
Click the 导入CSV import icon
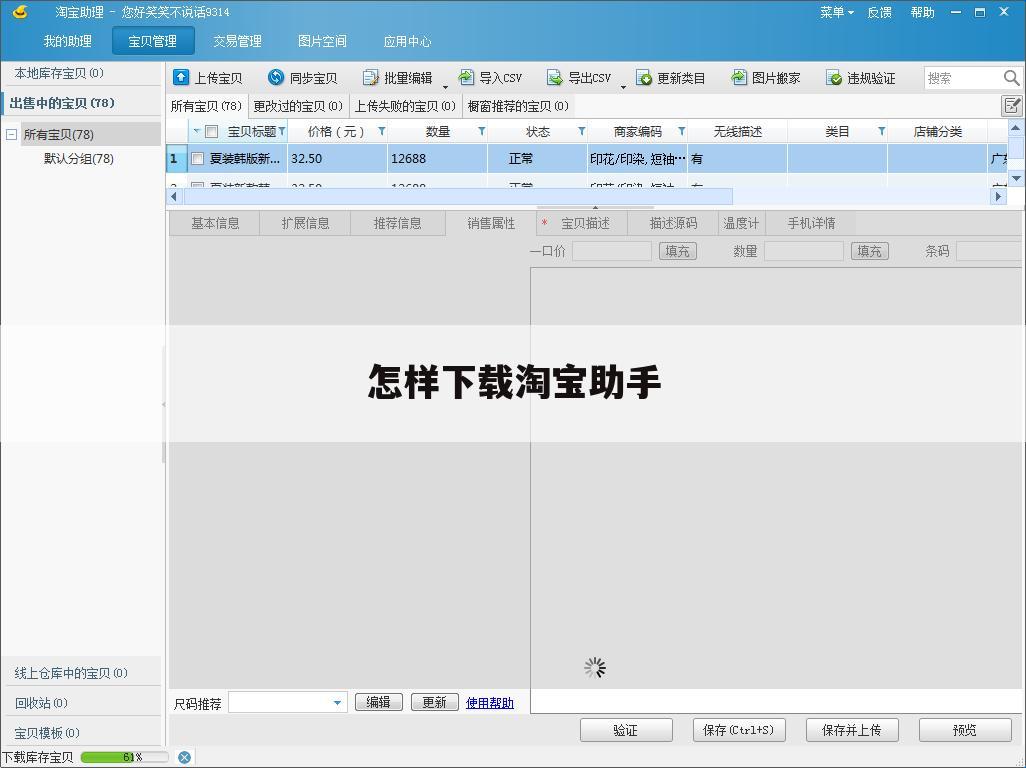point(465,78)
